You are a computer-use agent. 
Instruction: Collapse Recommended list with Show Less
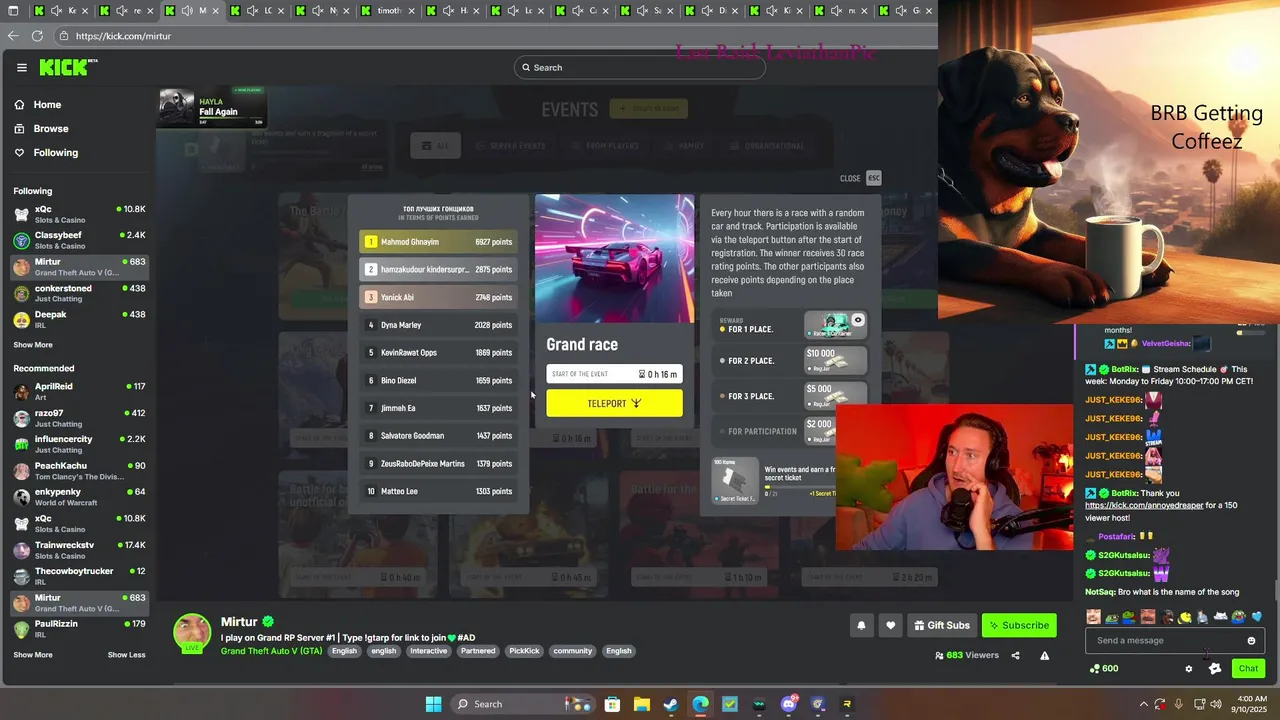tap(126, 655)
